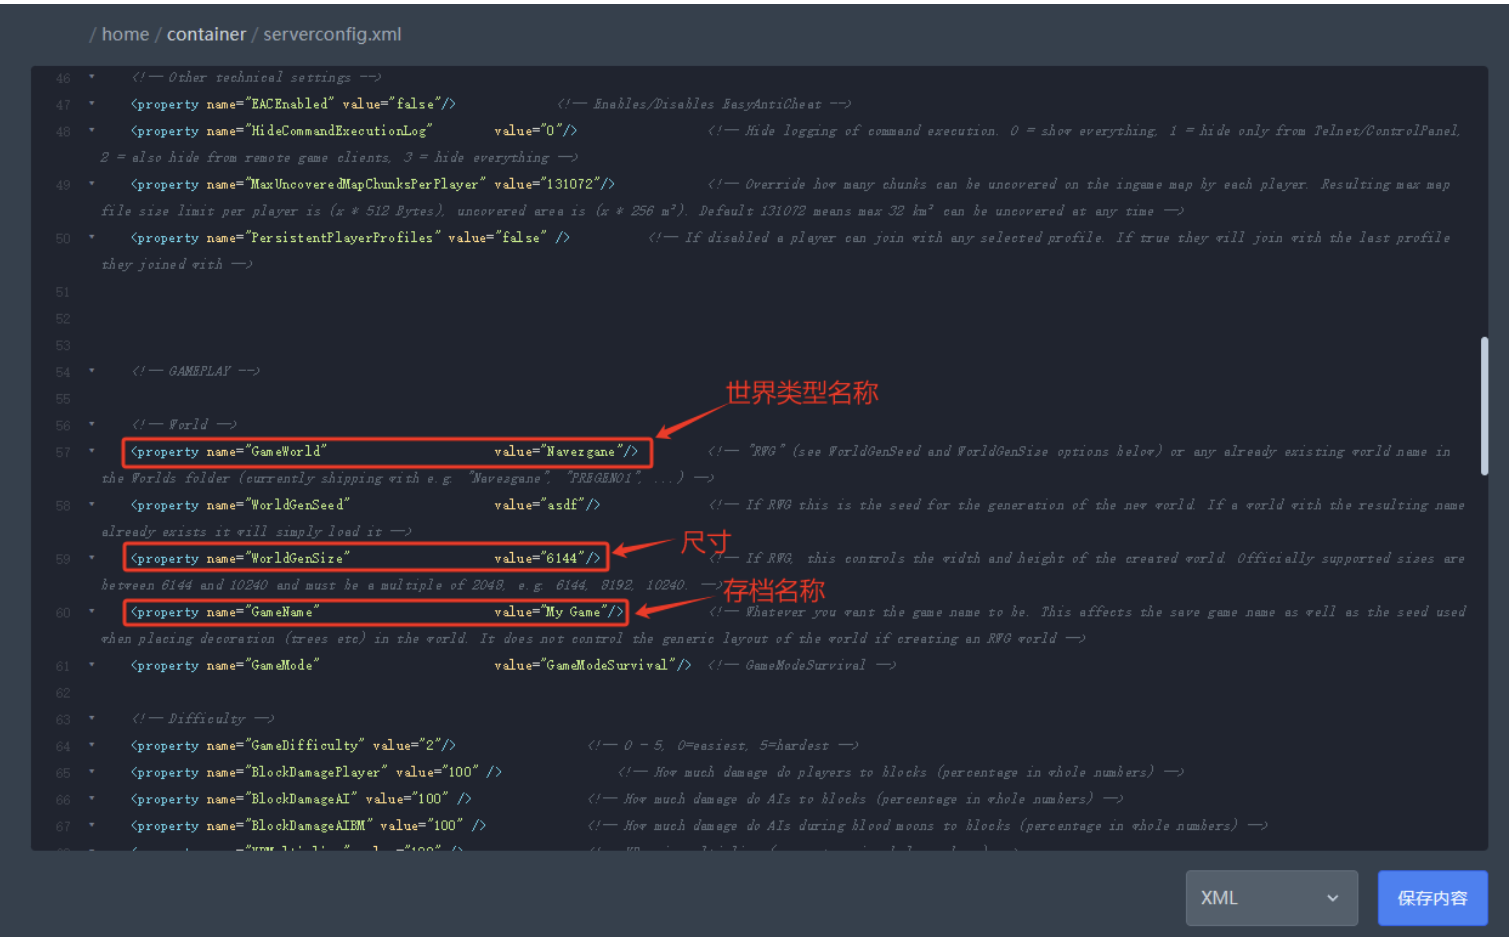Open the container breadcrumb link
The width and height of the screenshot is (1509, 937).
pyautogui.click(x=206, y=34)
